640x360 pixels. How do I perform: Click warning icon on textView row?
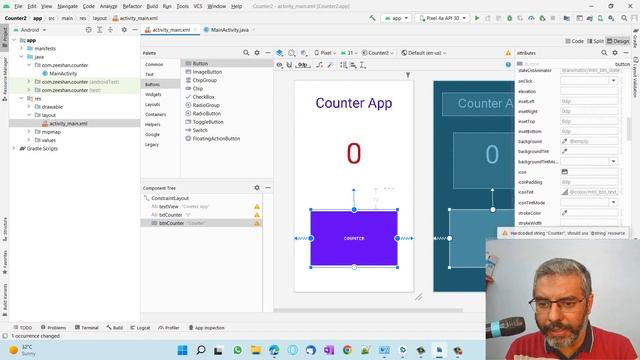pyautogui.click(x=257, y=207)
